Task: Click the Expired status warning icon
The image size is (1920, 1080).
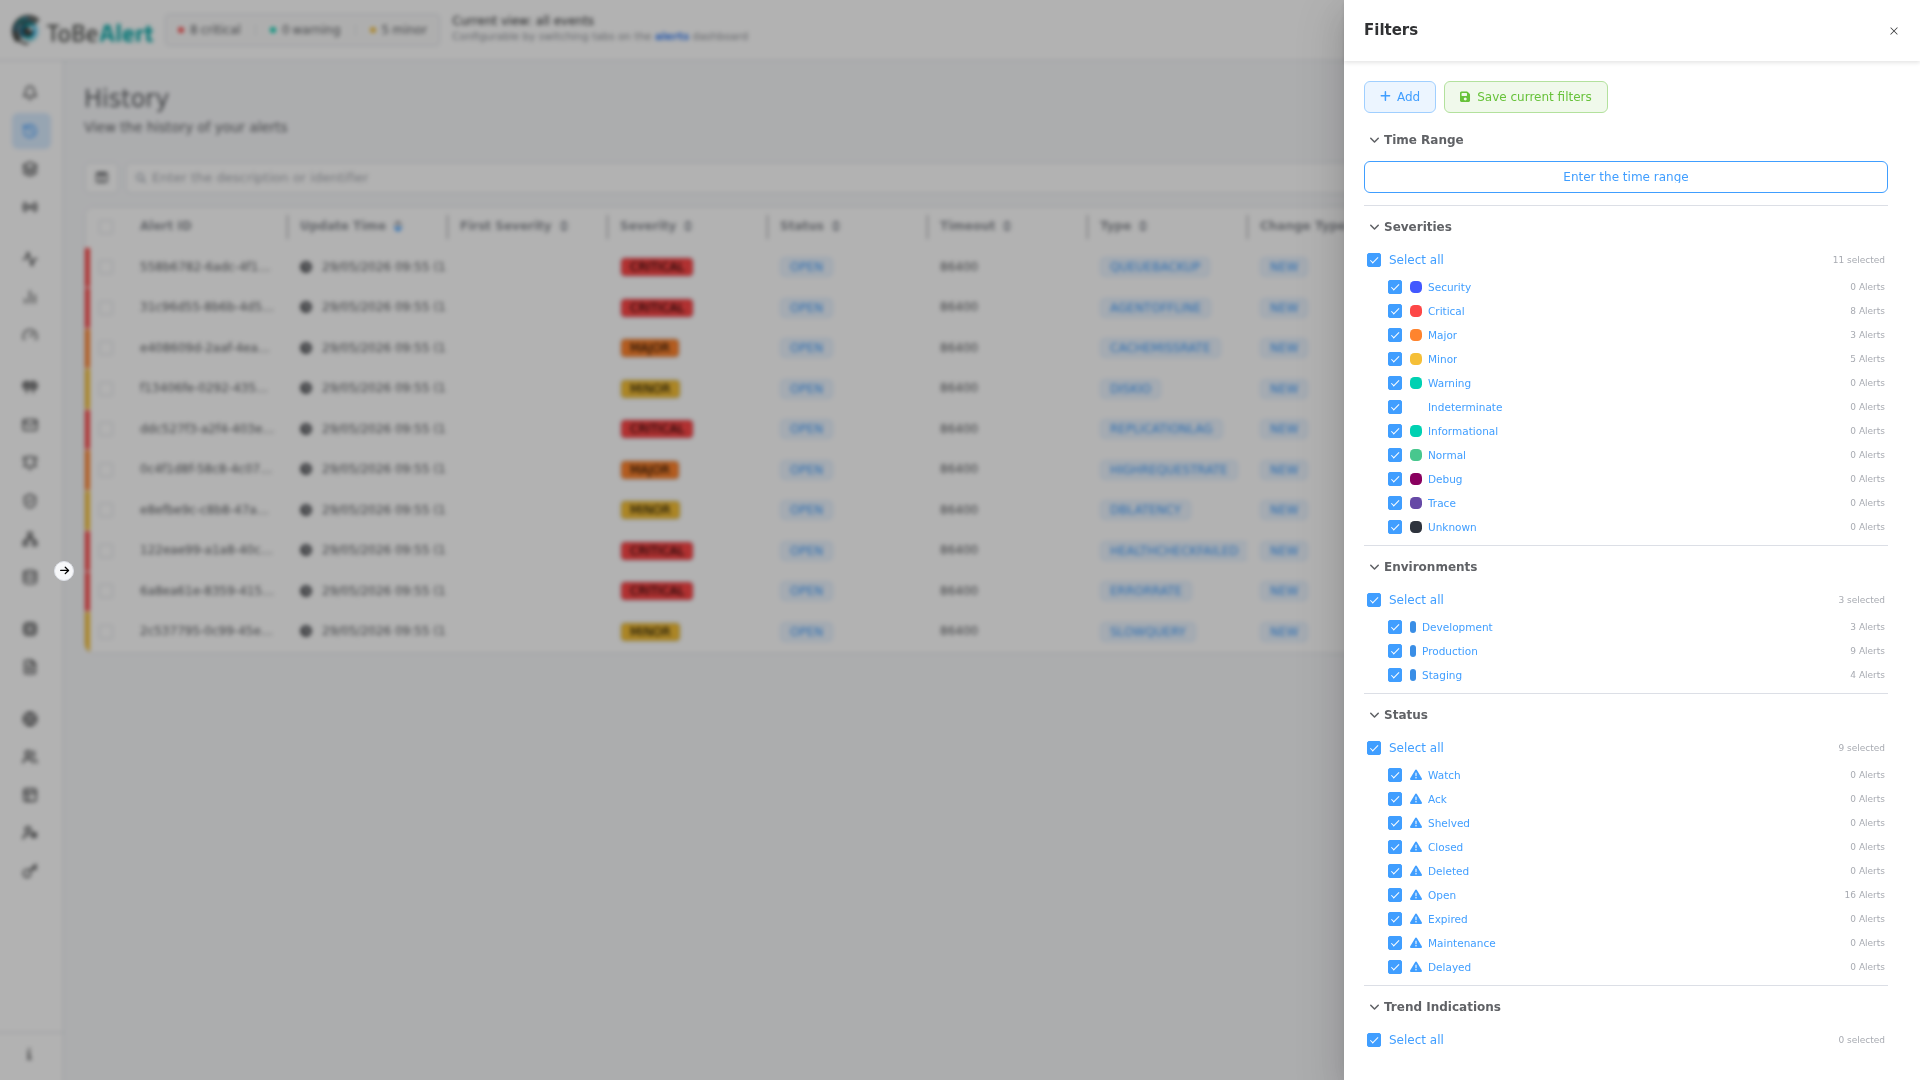Action: (1416, 919)
